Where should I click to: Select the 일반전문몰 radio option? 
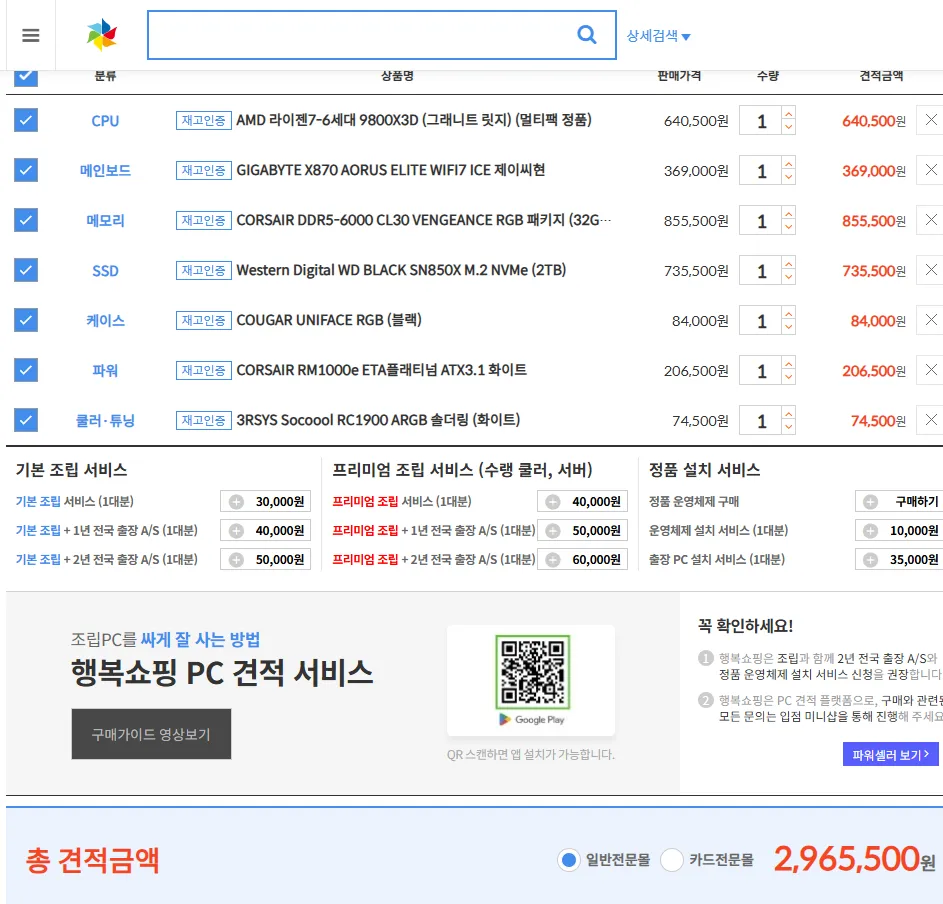pyautogui.click(x=569, y=860)
